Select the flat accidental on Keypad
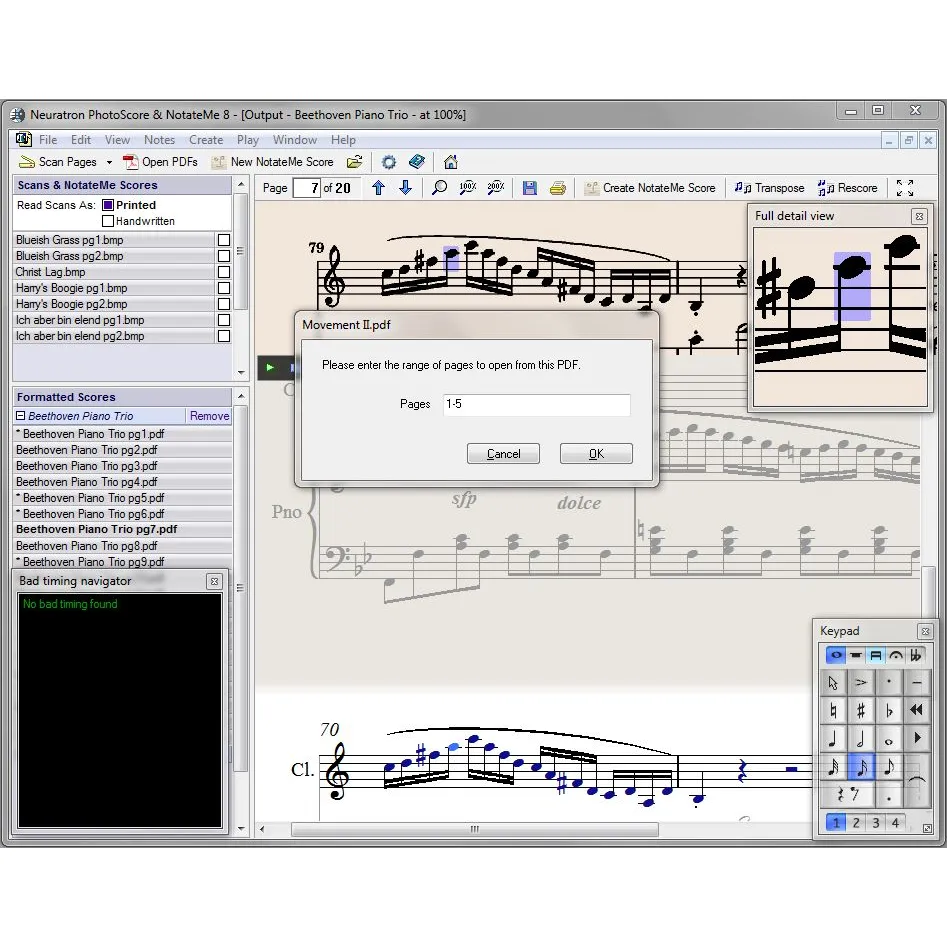 889,710
